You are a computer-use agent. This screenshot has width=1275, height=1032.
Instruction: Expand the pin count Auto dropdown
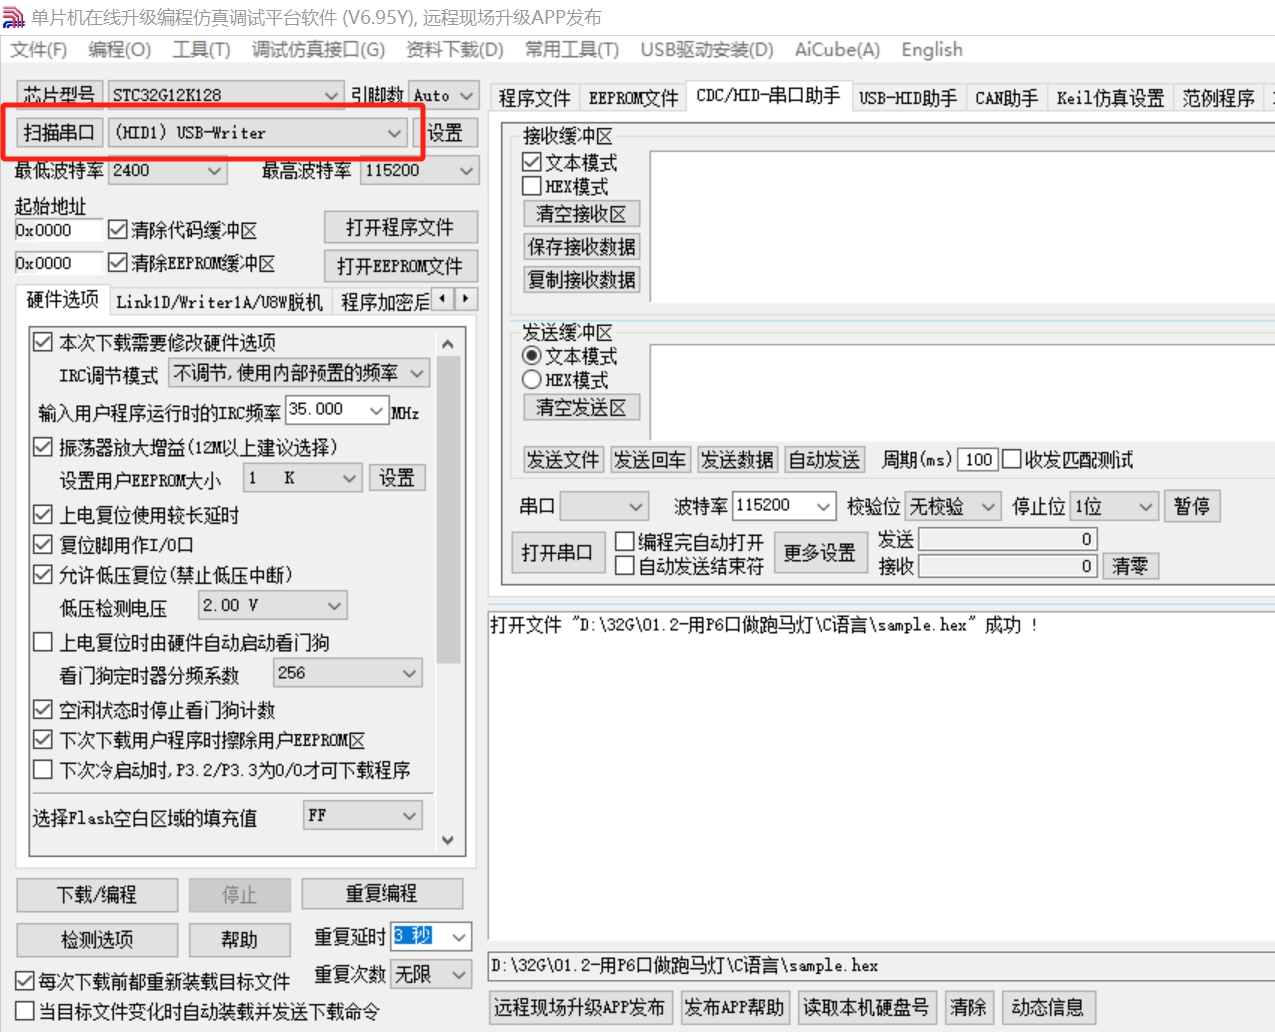click(x=467, y=95)
